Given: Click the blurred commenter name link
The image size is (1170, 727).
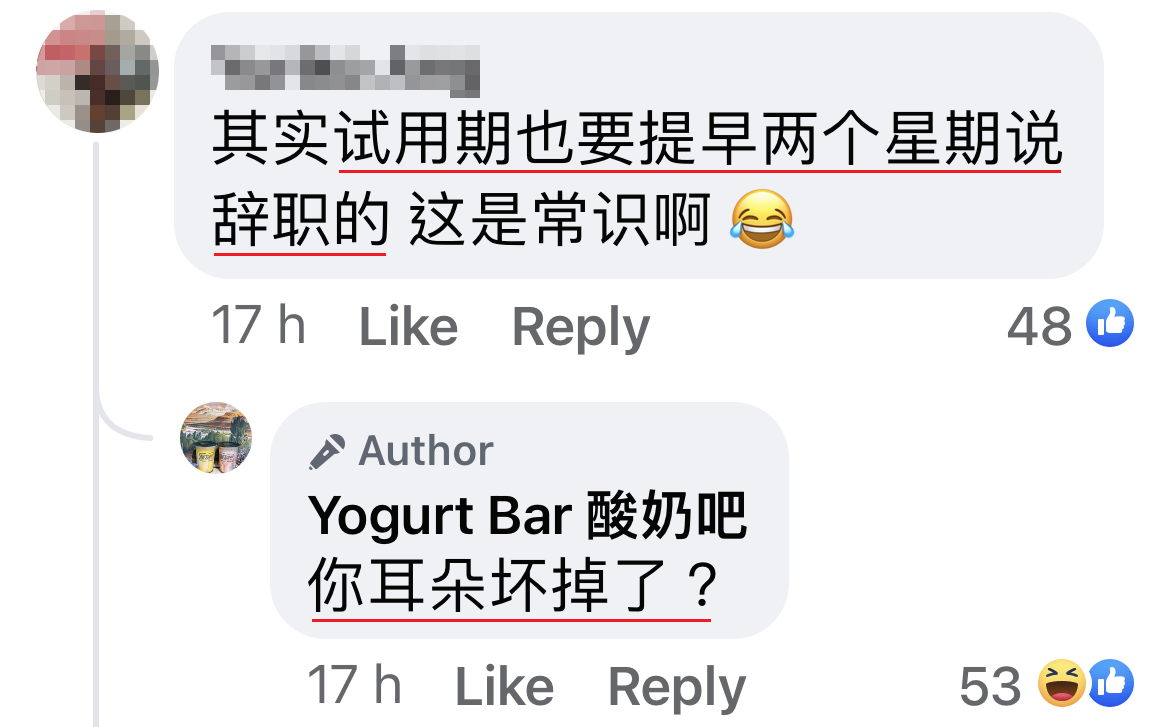Looking at the screenshot, I should (345, 71).
